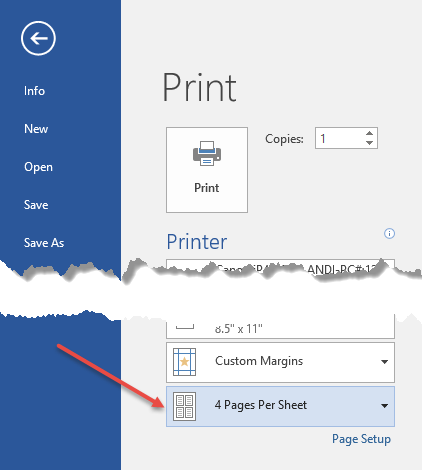Image resolution: width=422 pixels, height=470 pixels.
Task: Open the Page Setup link
Action: (x=361, y=439)
